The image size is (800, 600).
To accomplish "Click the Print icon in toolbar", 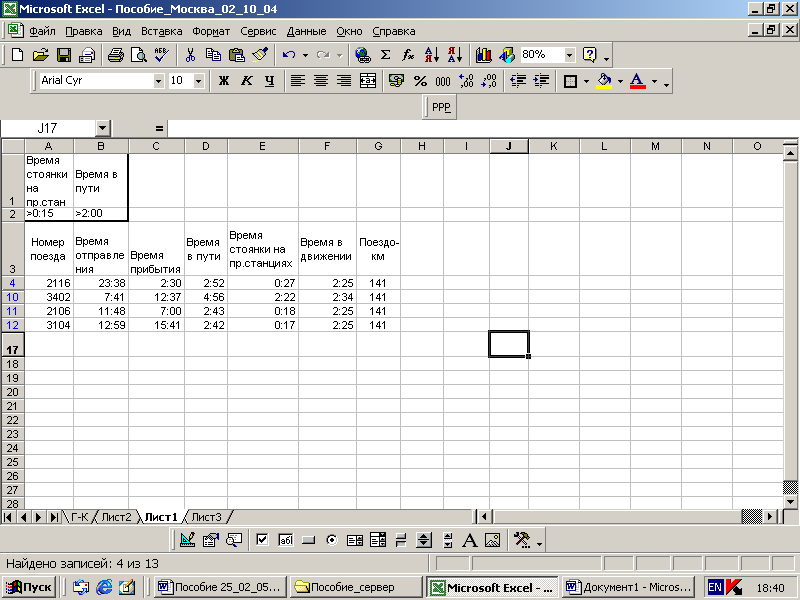I will click(116, 55).
